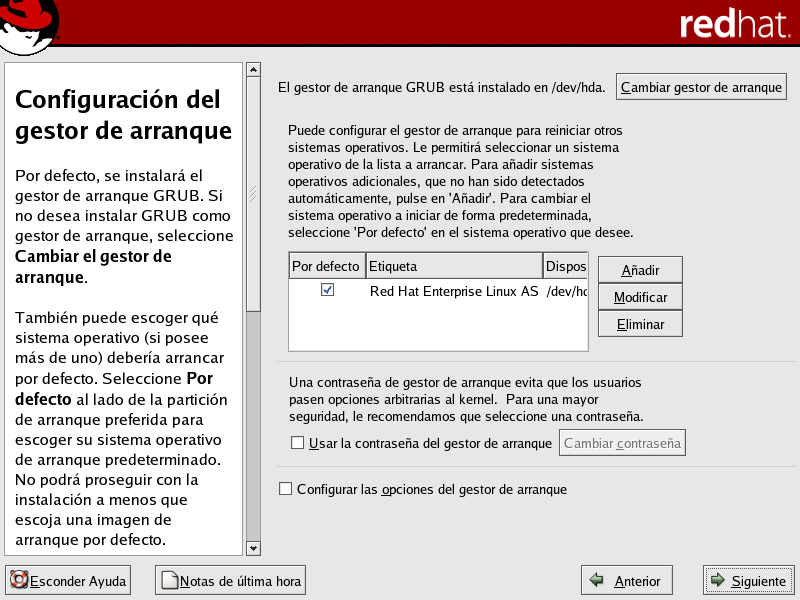Viewport: 800px width, 600px height.
Task: Click the right arrow icon on Siguiente
Action: (x=717, y=580)
